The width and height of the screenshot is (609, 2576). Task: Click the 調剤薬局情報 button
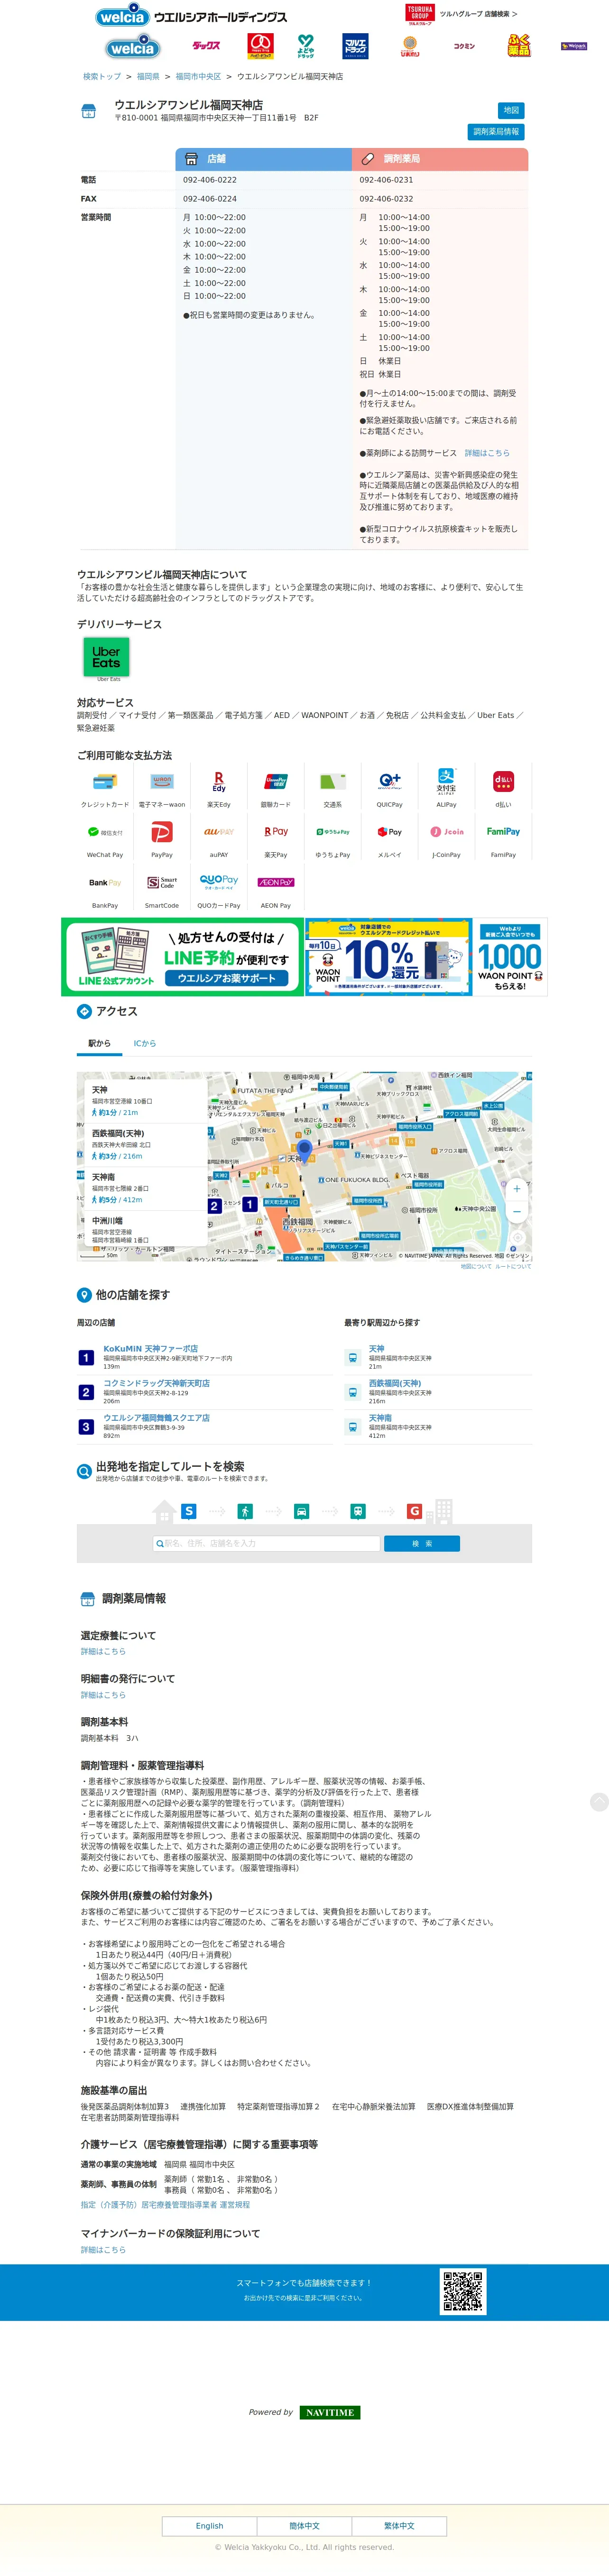tap(496, 131)
